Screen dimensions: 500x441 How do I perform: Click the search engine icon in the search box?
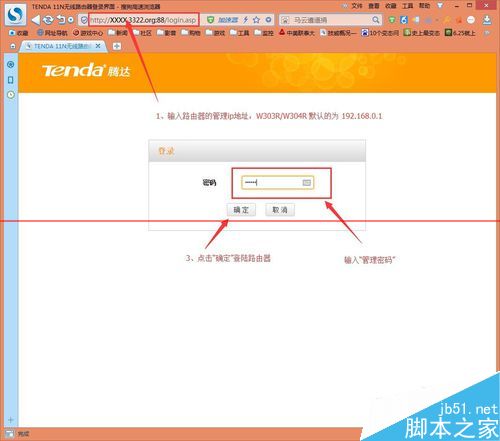285,20
